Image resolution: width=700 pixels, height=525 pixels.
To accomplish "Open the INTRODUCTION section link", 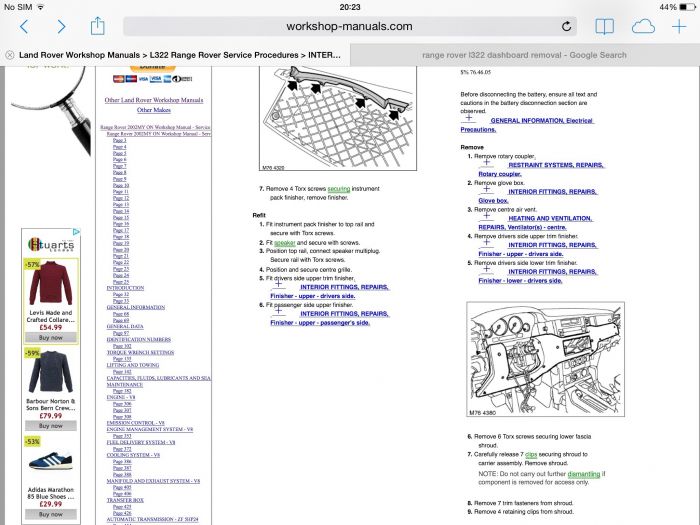I will click(125, 288).
